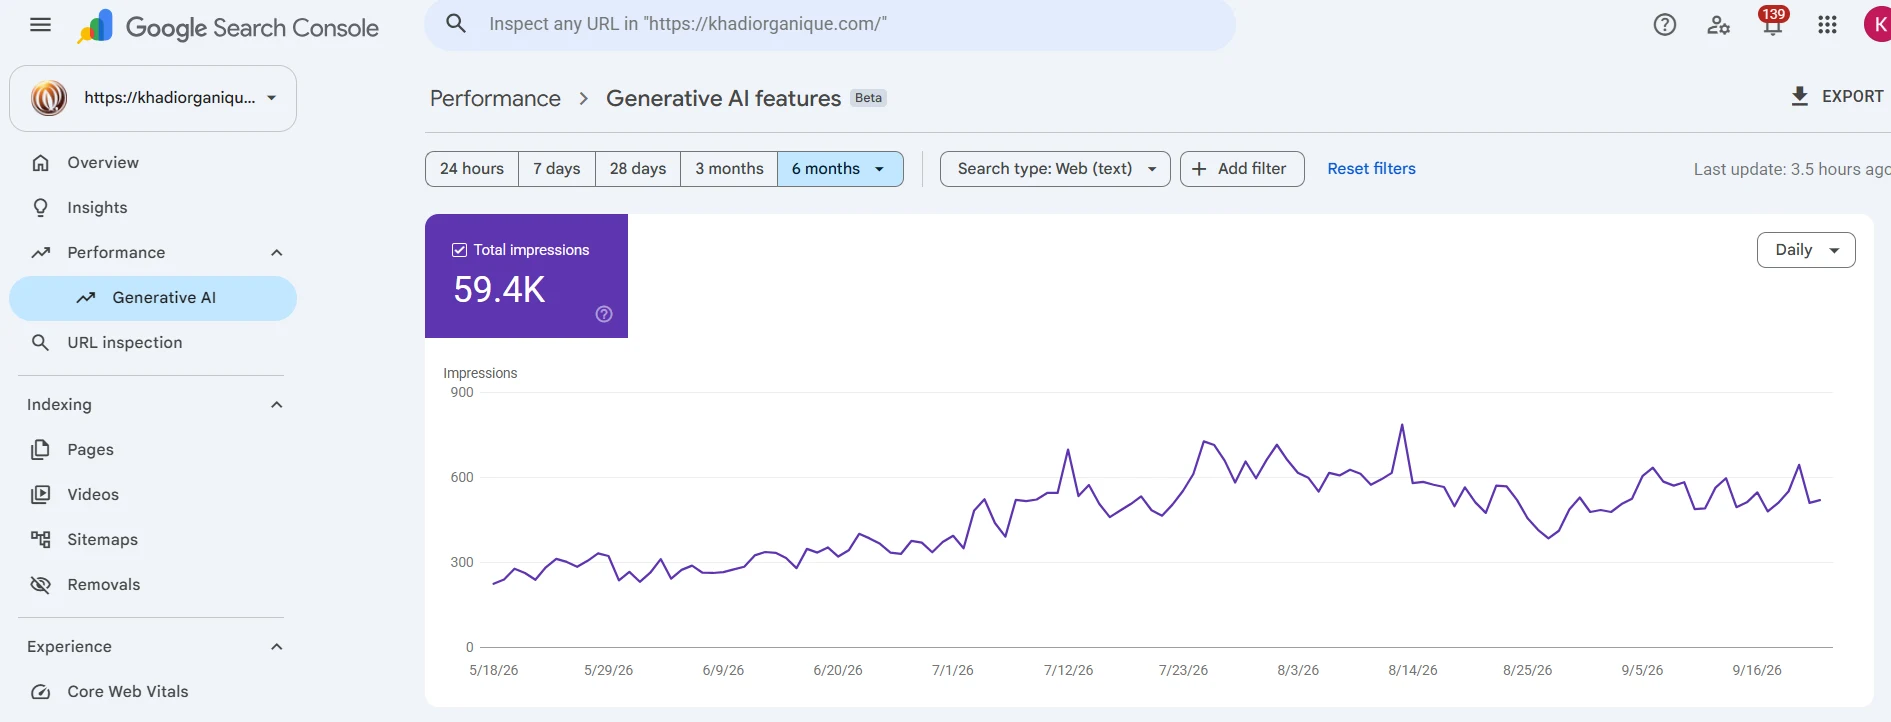Image resolution: width=1891 pixels, height=722 pixels.
Task: Click the search magnifier icon in URL bar
Action: click(456, 24)
